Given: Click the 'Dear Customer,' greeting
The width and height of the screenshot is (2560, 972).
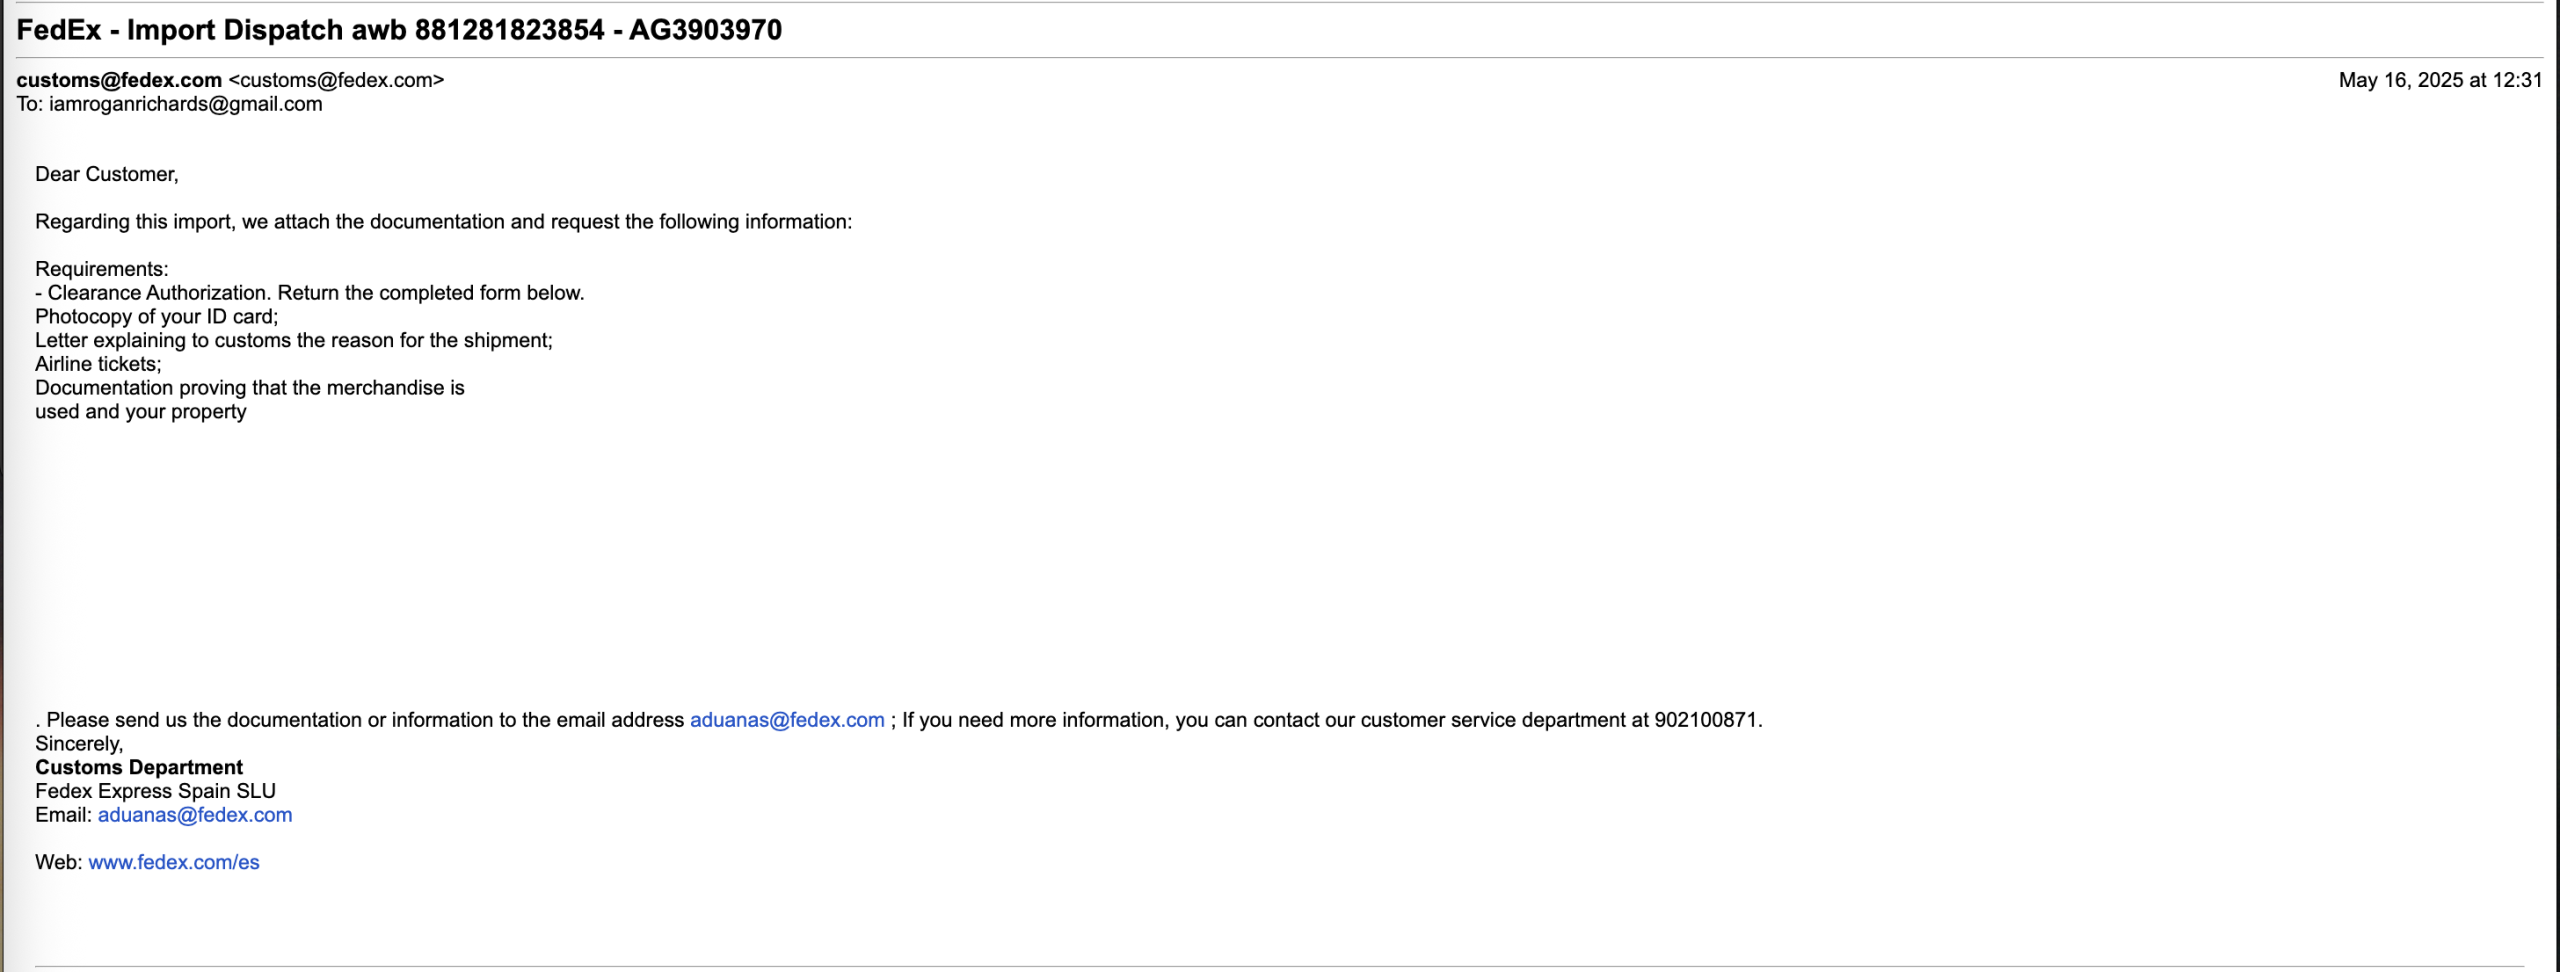Looking at the screenshot, I should pyautogui.click(x=107, y=174).
